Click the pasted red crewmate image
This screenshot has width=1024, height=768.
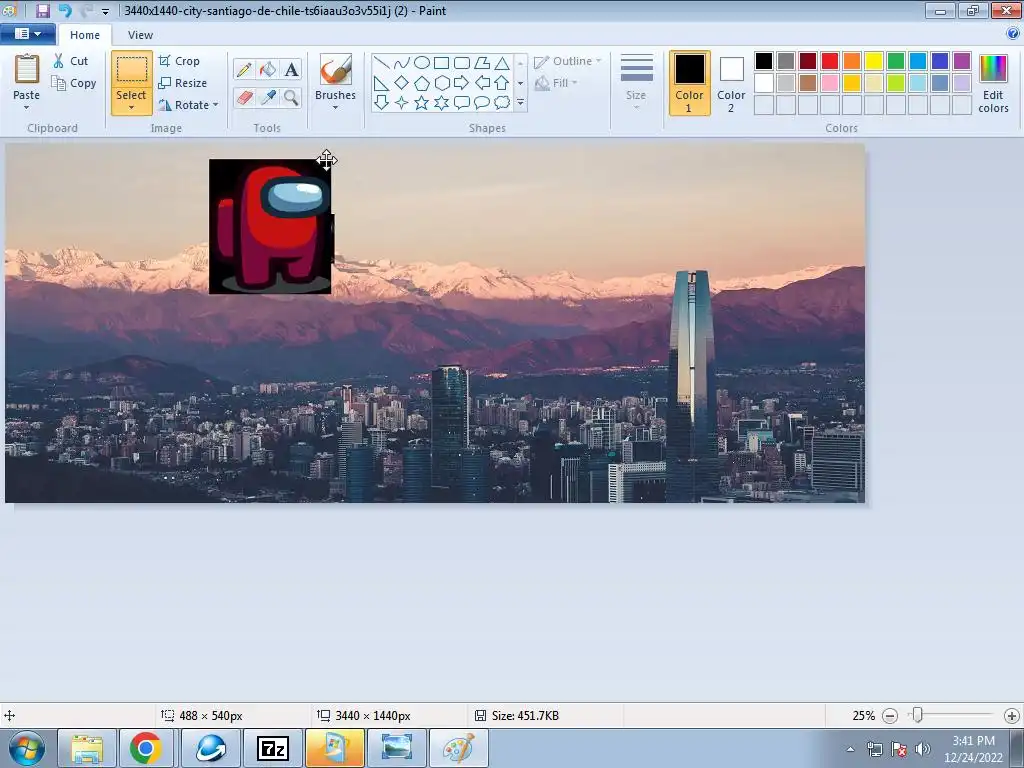click(x=270, y=226)
